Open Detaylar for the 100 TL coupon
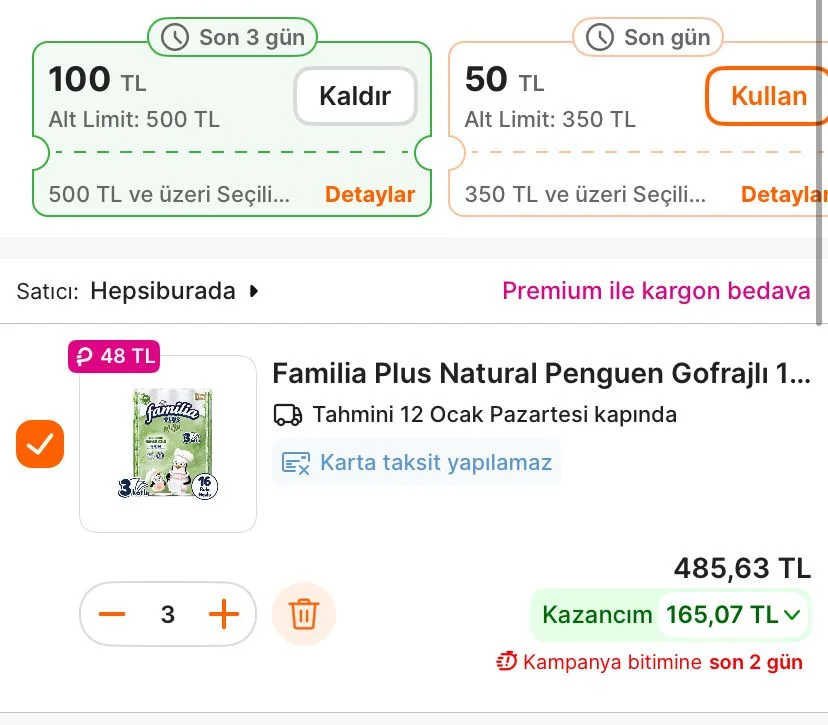828x725 pixels. pyautogui.click(x=369, y=194)
